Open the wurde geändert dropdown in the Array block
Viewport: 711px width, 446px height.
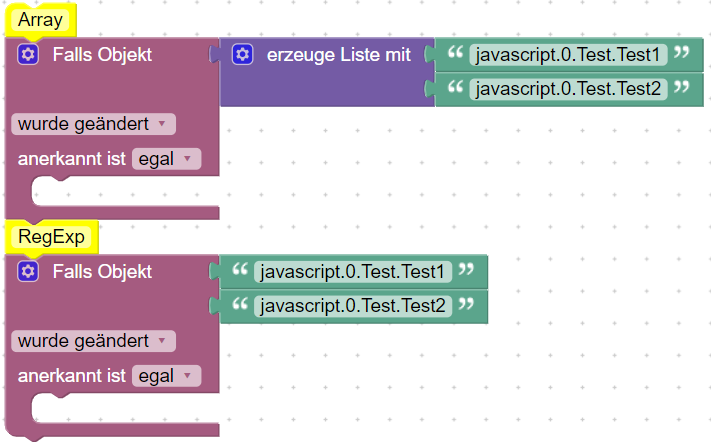tap(93, 124)
